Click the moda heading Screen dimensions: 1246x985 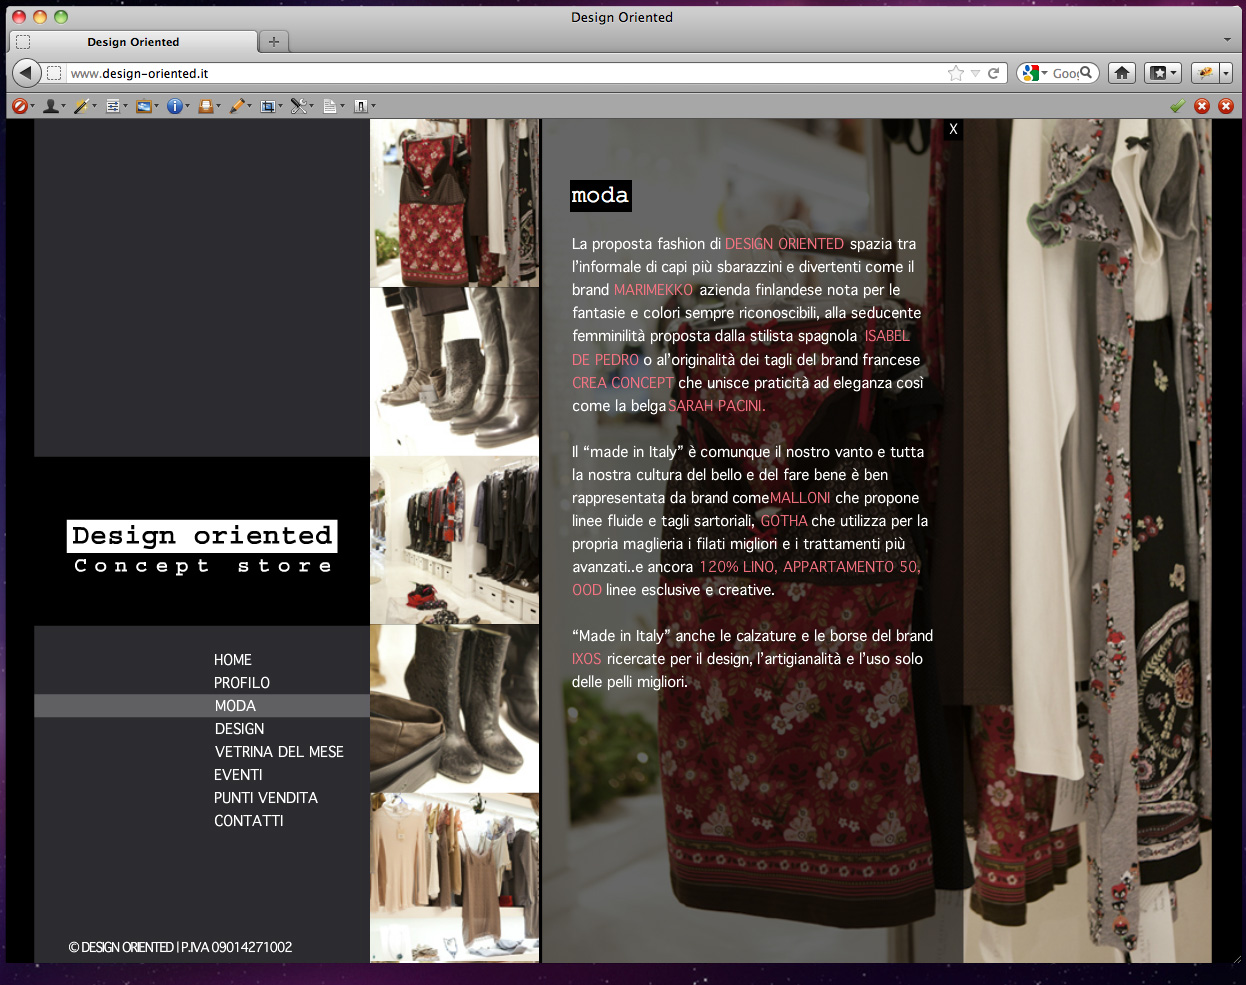point(600,196)
